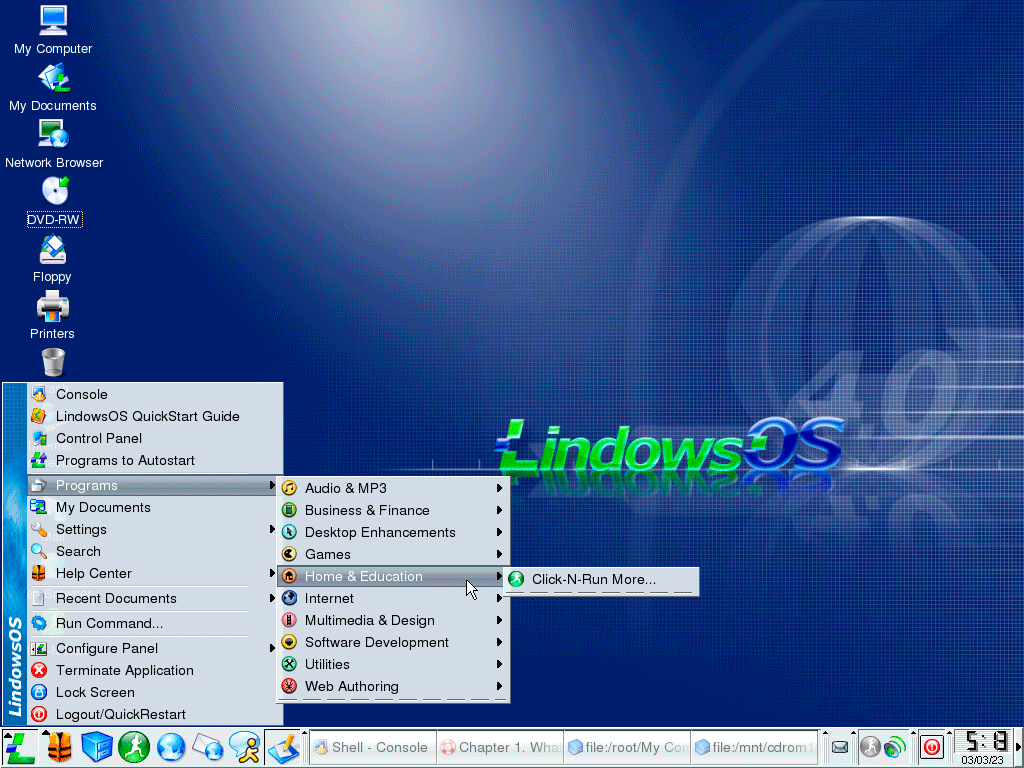Launch Click-N-Run green runner icon in taskbar
This screenshot has height=768, width=1024.
tap(134, 747)
